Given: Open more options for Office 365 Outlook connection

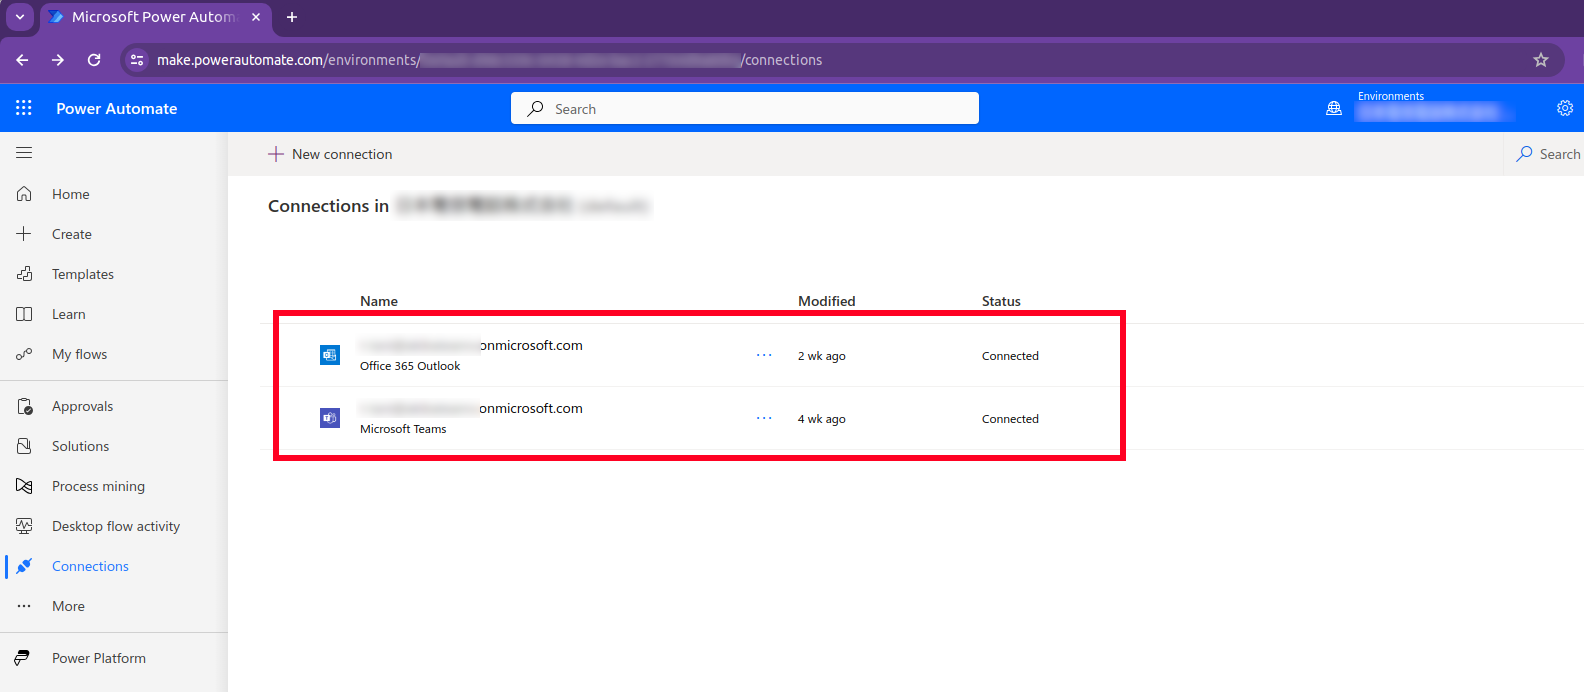Looking at the screenshot, I should coord(764,355).
